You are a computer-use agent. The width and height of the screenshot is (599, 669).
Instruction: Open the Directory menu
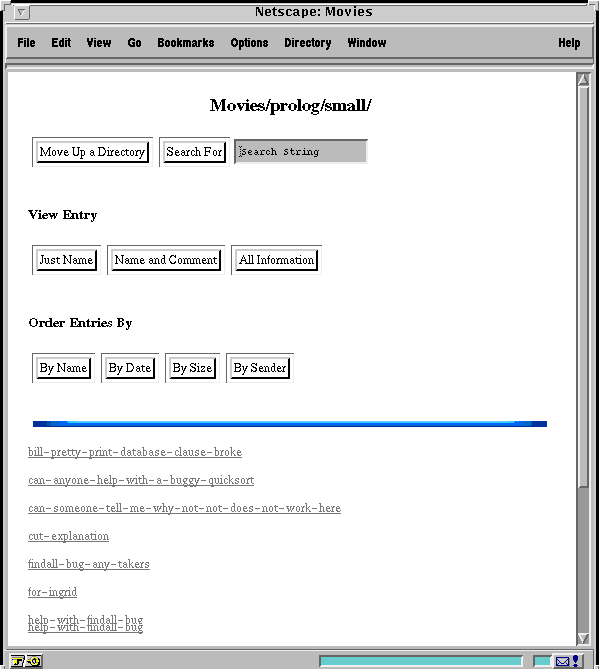tap(308, 43)
